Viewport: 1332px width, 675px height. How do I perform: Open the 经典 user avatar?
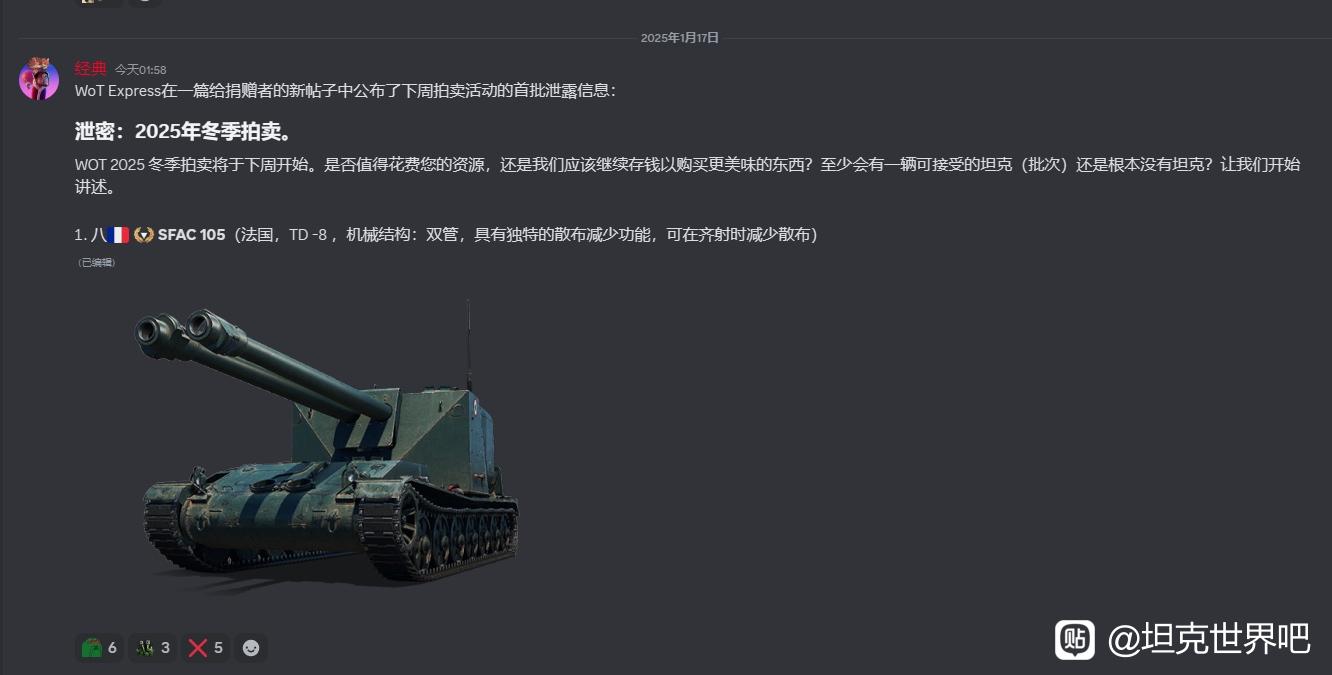(x=39, y=79)
